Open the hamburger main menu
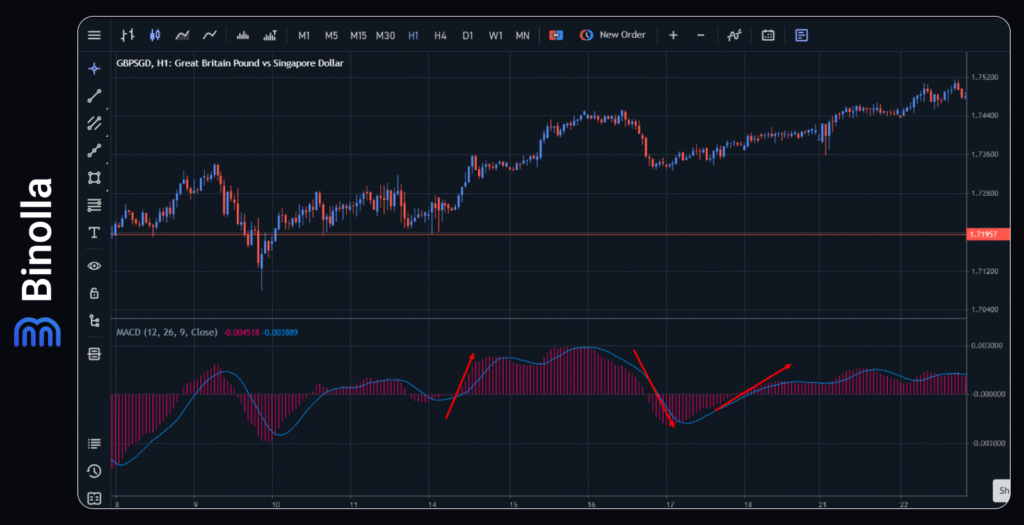The height and width of the screenshot is (525, 1024). [94, 35]
